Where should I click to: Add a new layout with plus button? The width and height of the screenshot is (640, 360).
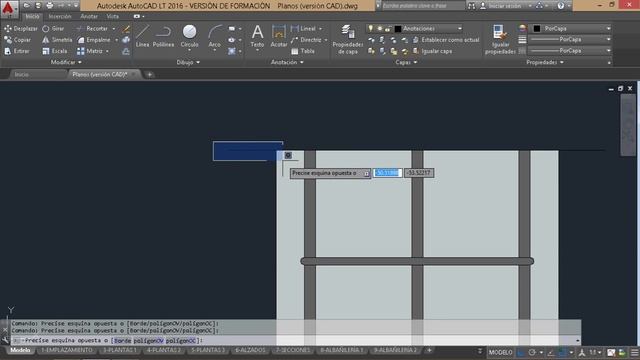[x=429, y=350]
